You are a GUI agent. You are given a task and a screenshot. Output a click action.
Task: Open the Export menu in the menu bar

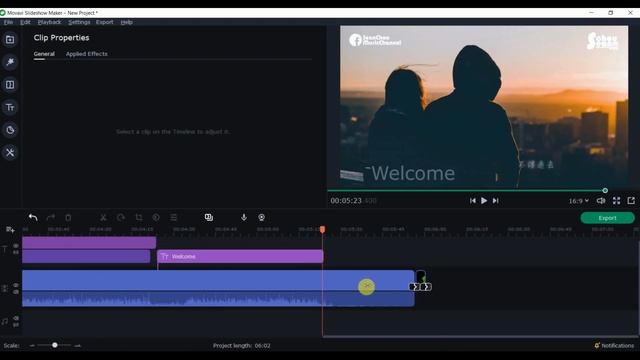tap(104, 22)
